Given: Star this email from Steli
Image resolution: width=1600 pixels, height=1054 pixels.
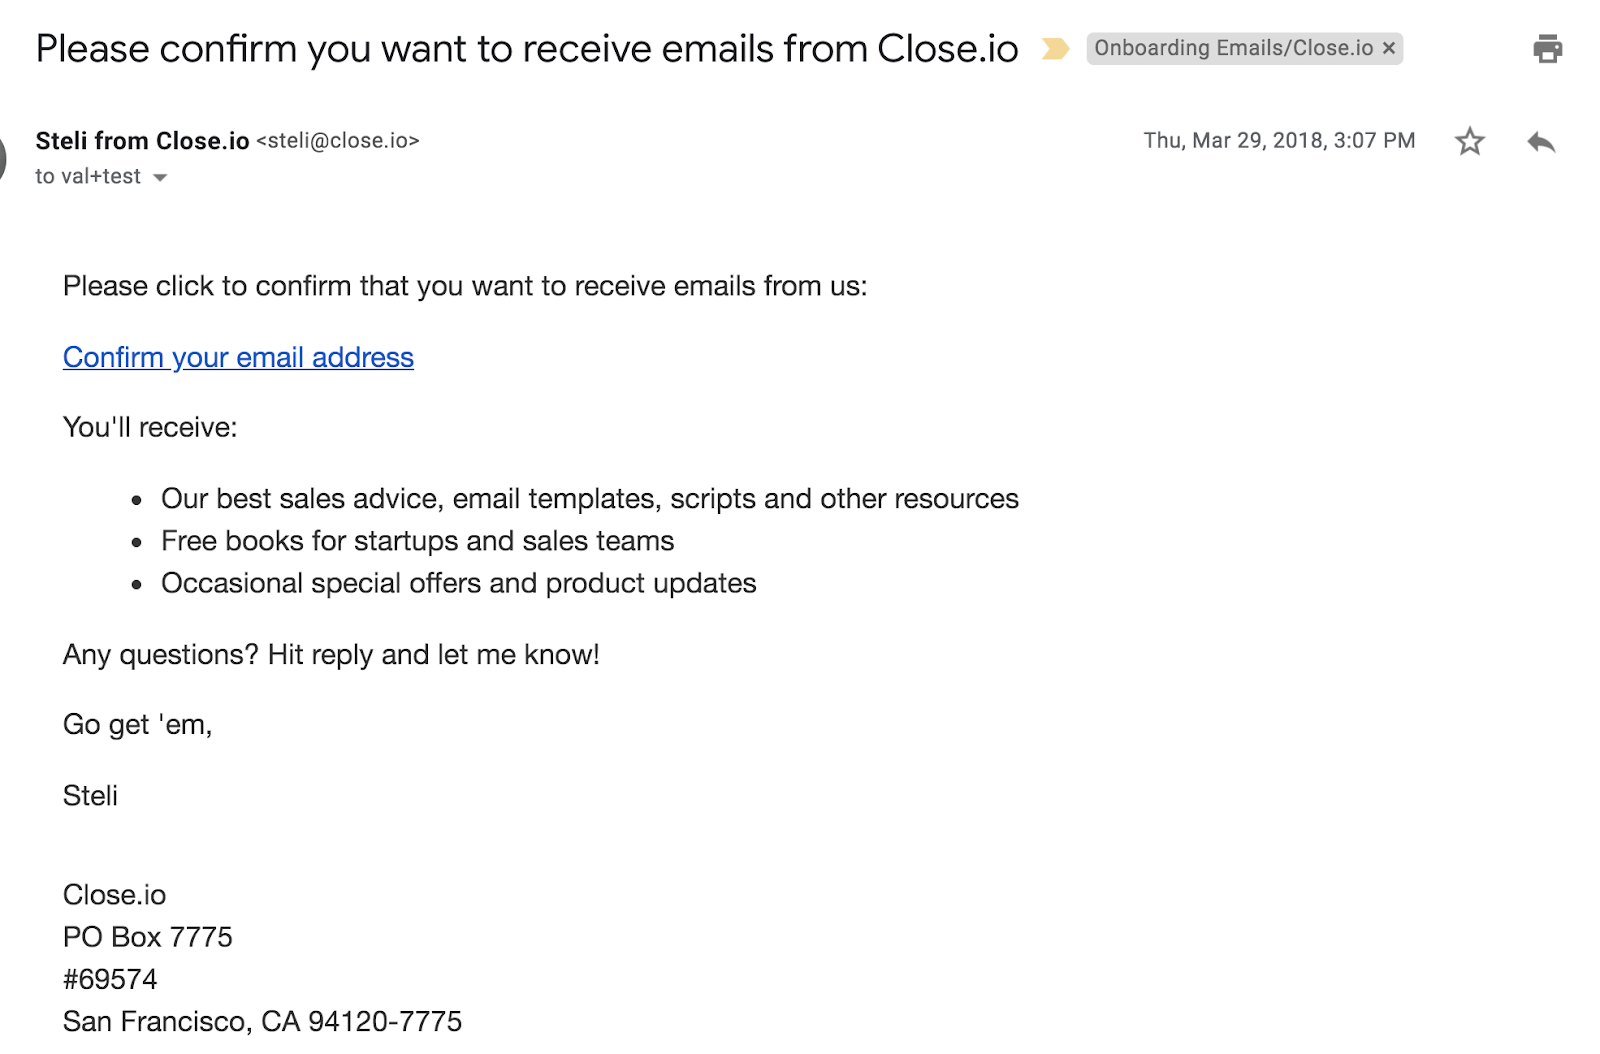Looking at the screenshot, I should pyautogui.click(x=1469, y=141).
